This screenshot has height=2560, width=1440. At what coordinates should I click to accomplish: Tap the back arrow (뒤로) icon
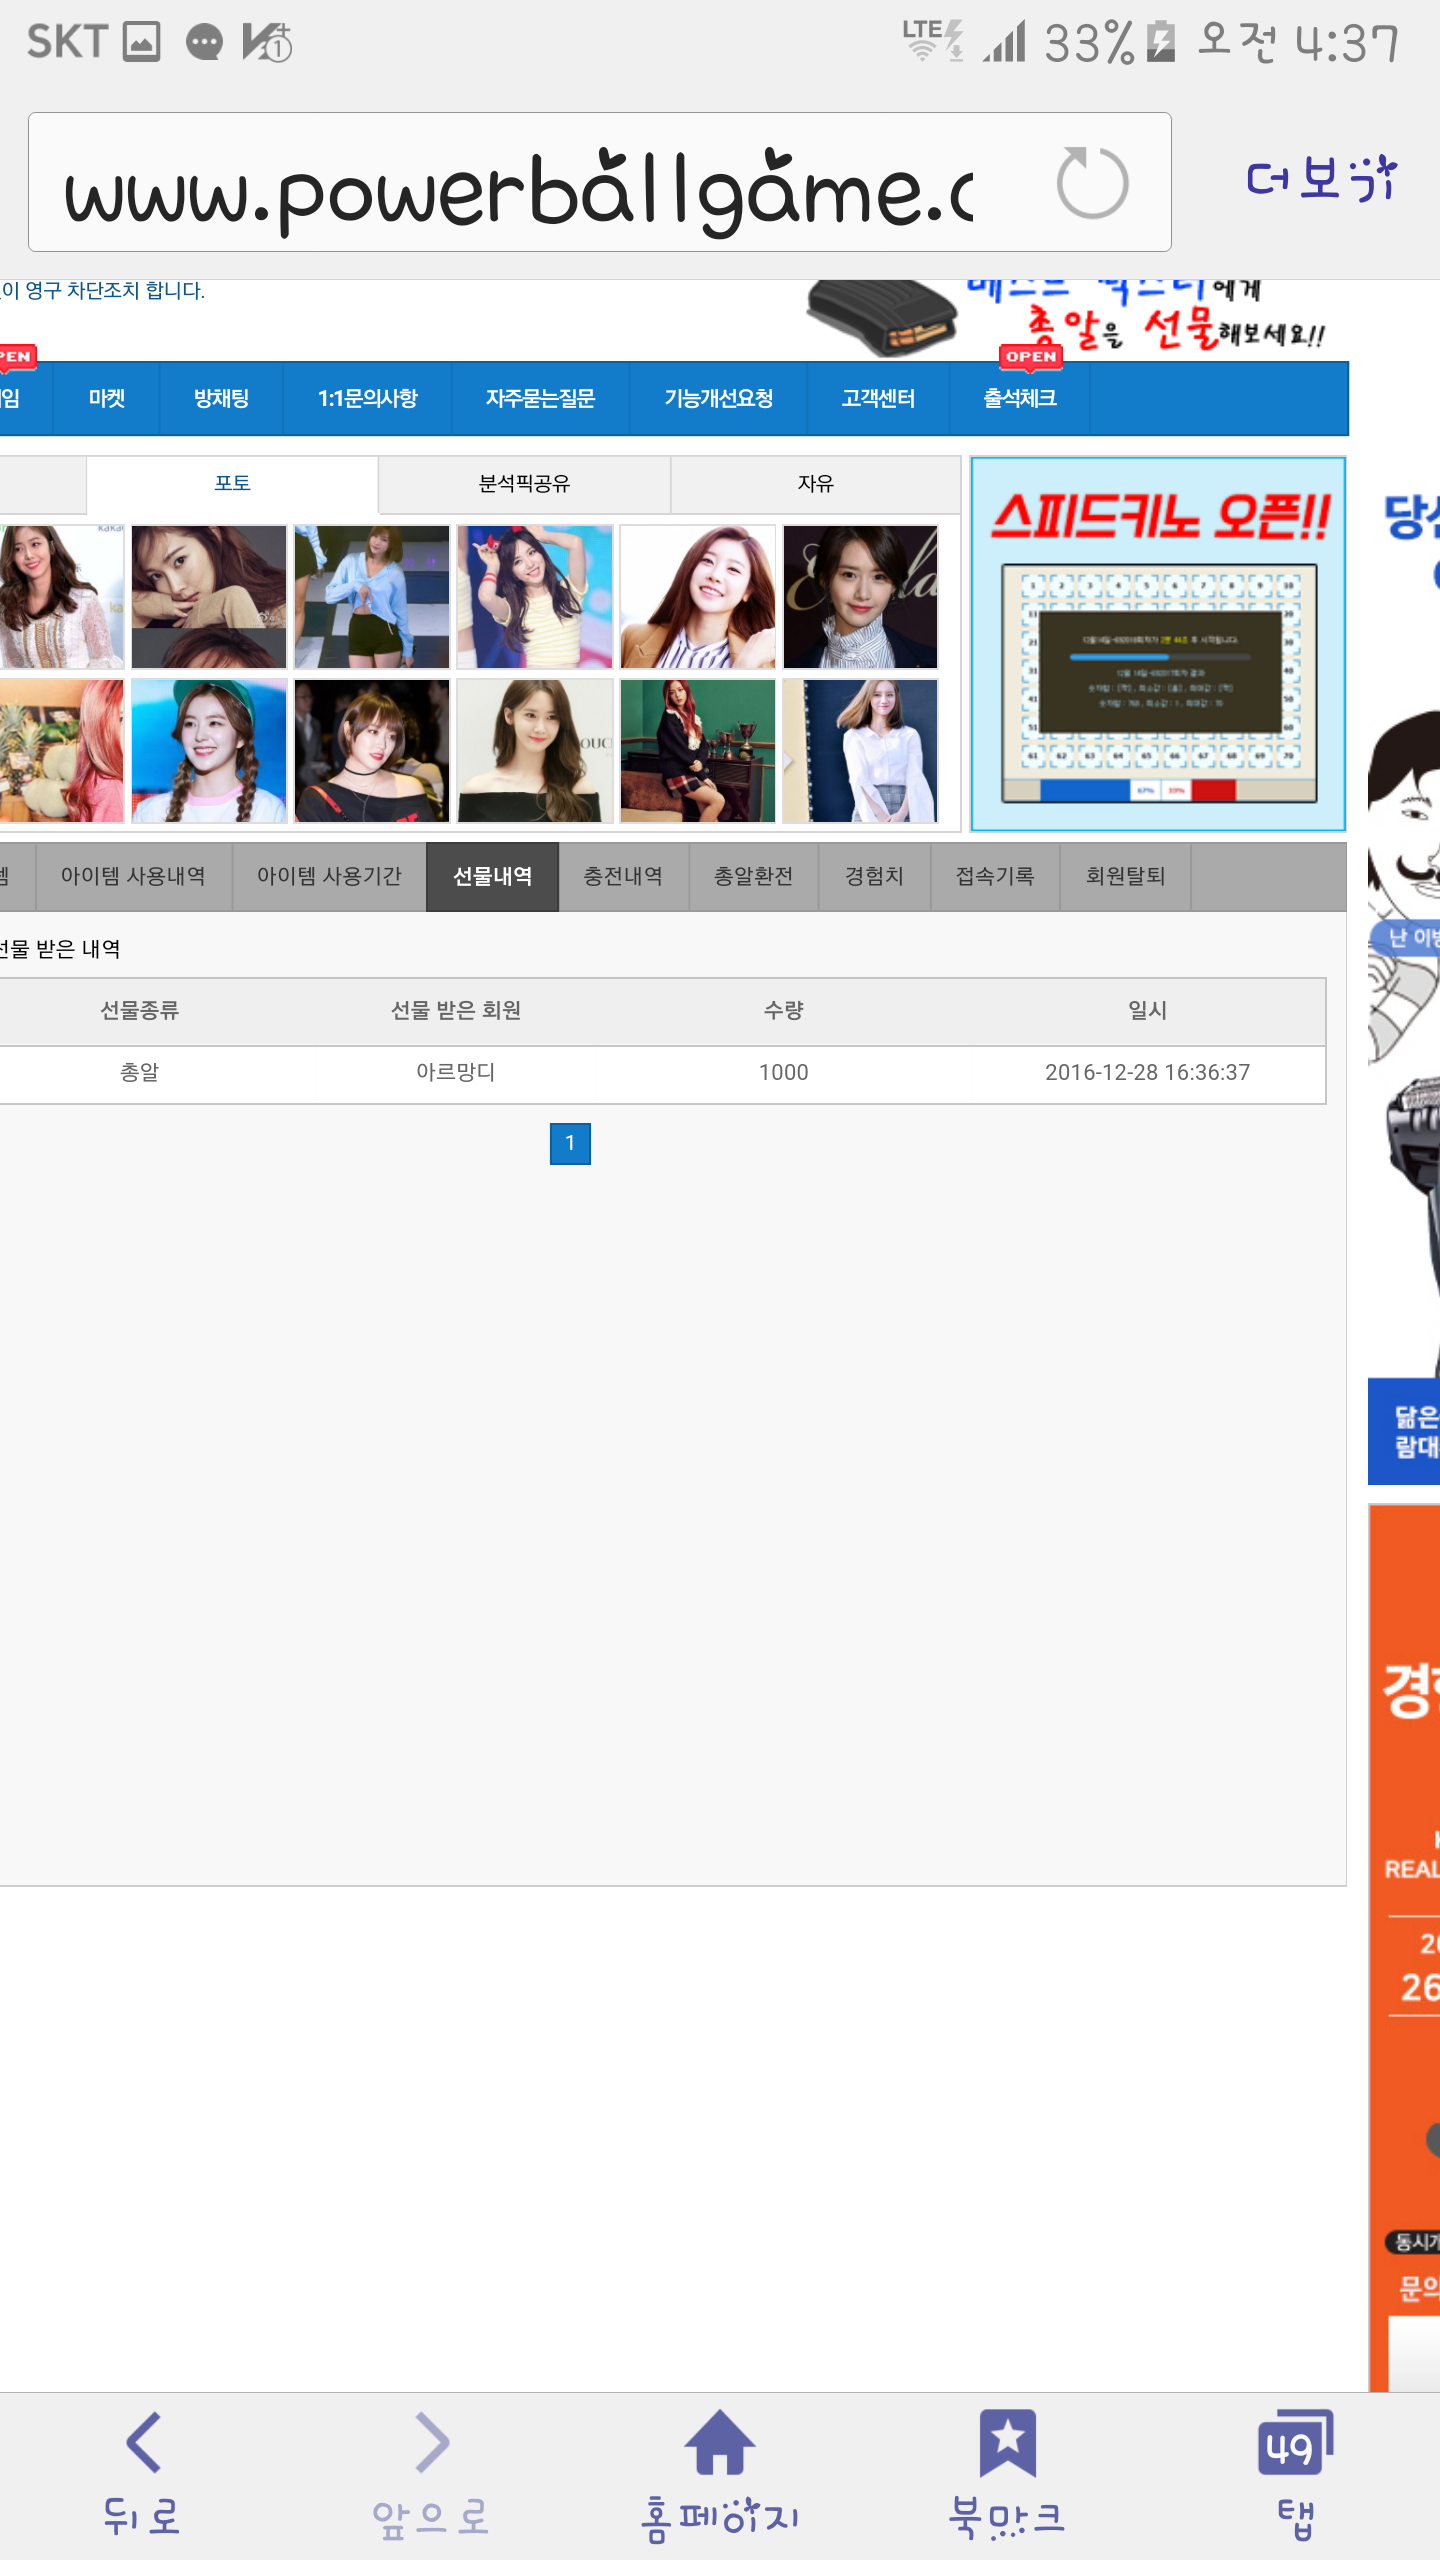pos(143,2470)
